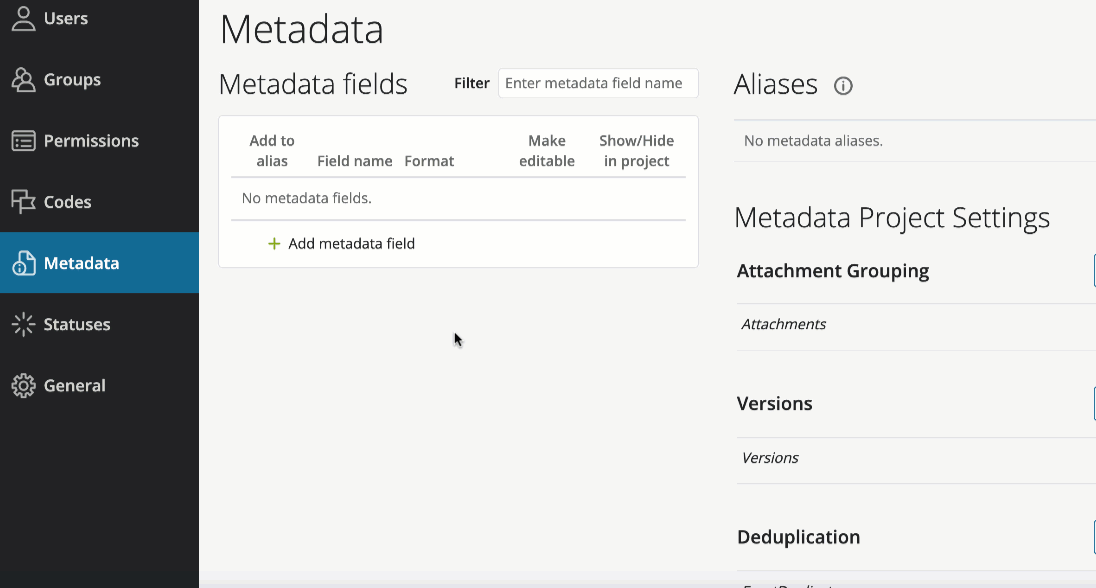The width and height of the screenshot is (1096, 588).
Task: Focus the metadata field name filter box
Action: pos(598,83)
